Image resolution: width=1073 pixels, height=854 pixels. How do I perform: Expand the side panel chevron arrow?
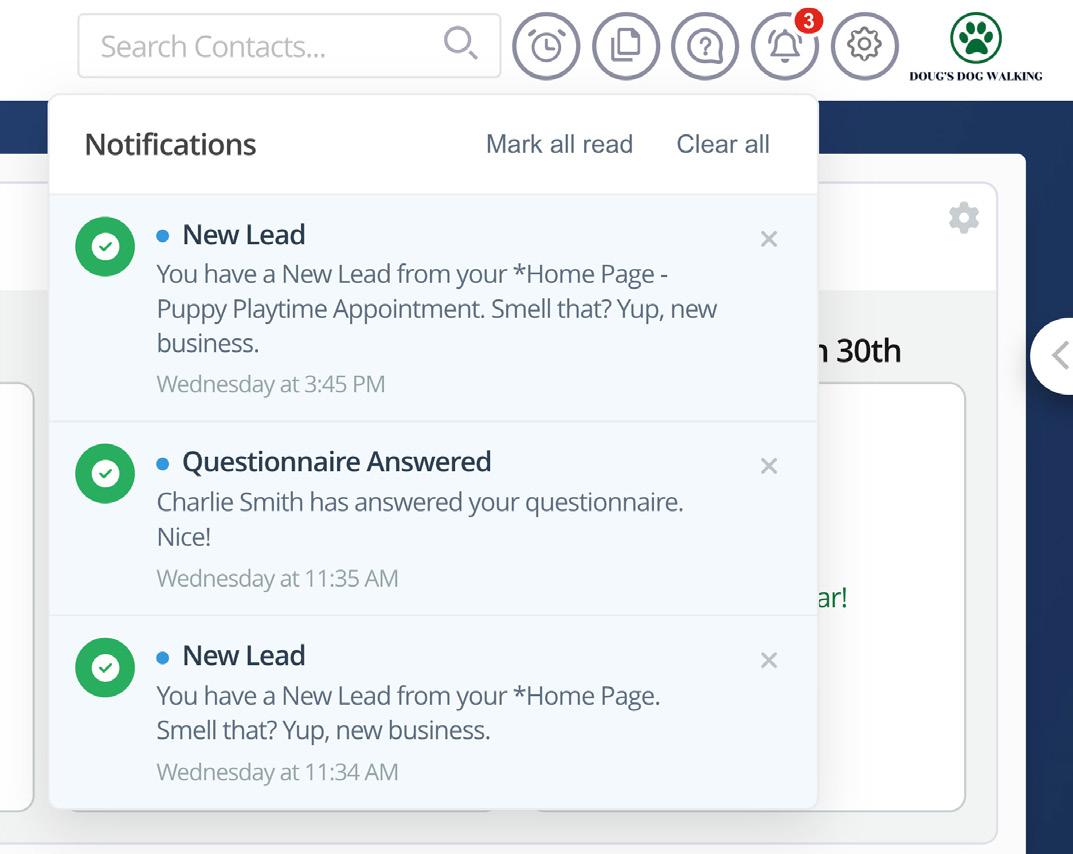coord(1059,356)
